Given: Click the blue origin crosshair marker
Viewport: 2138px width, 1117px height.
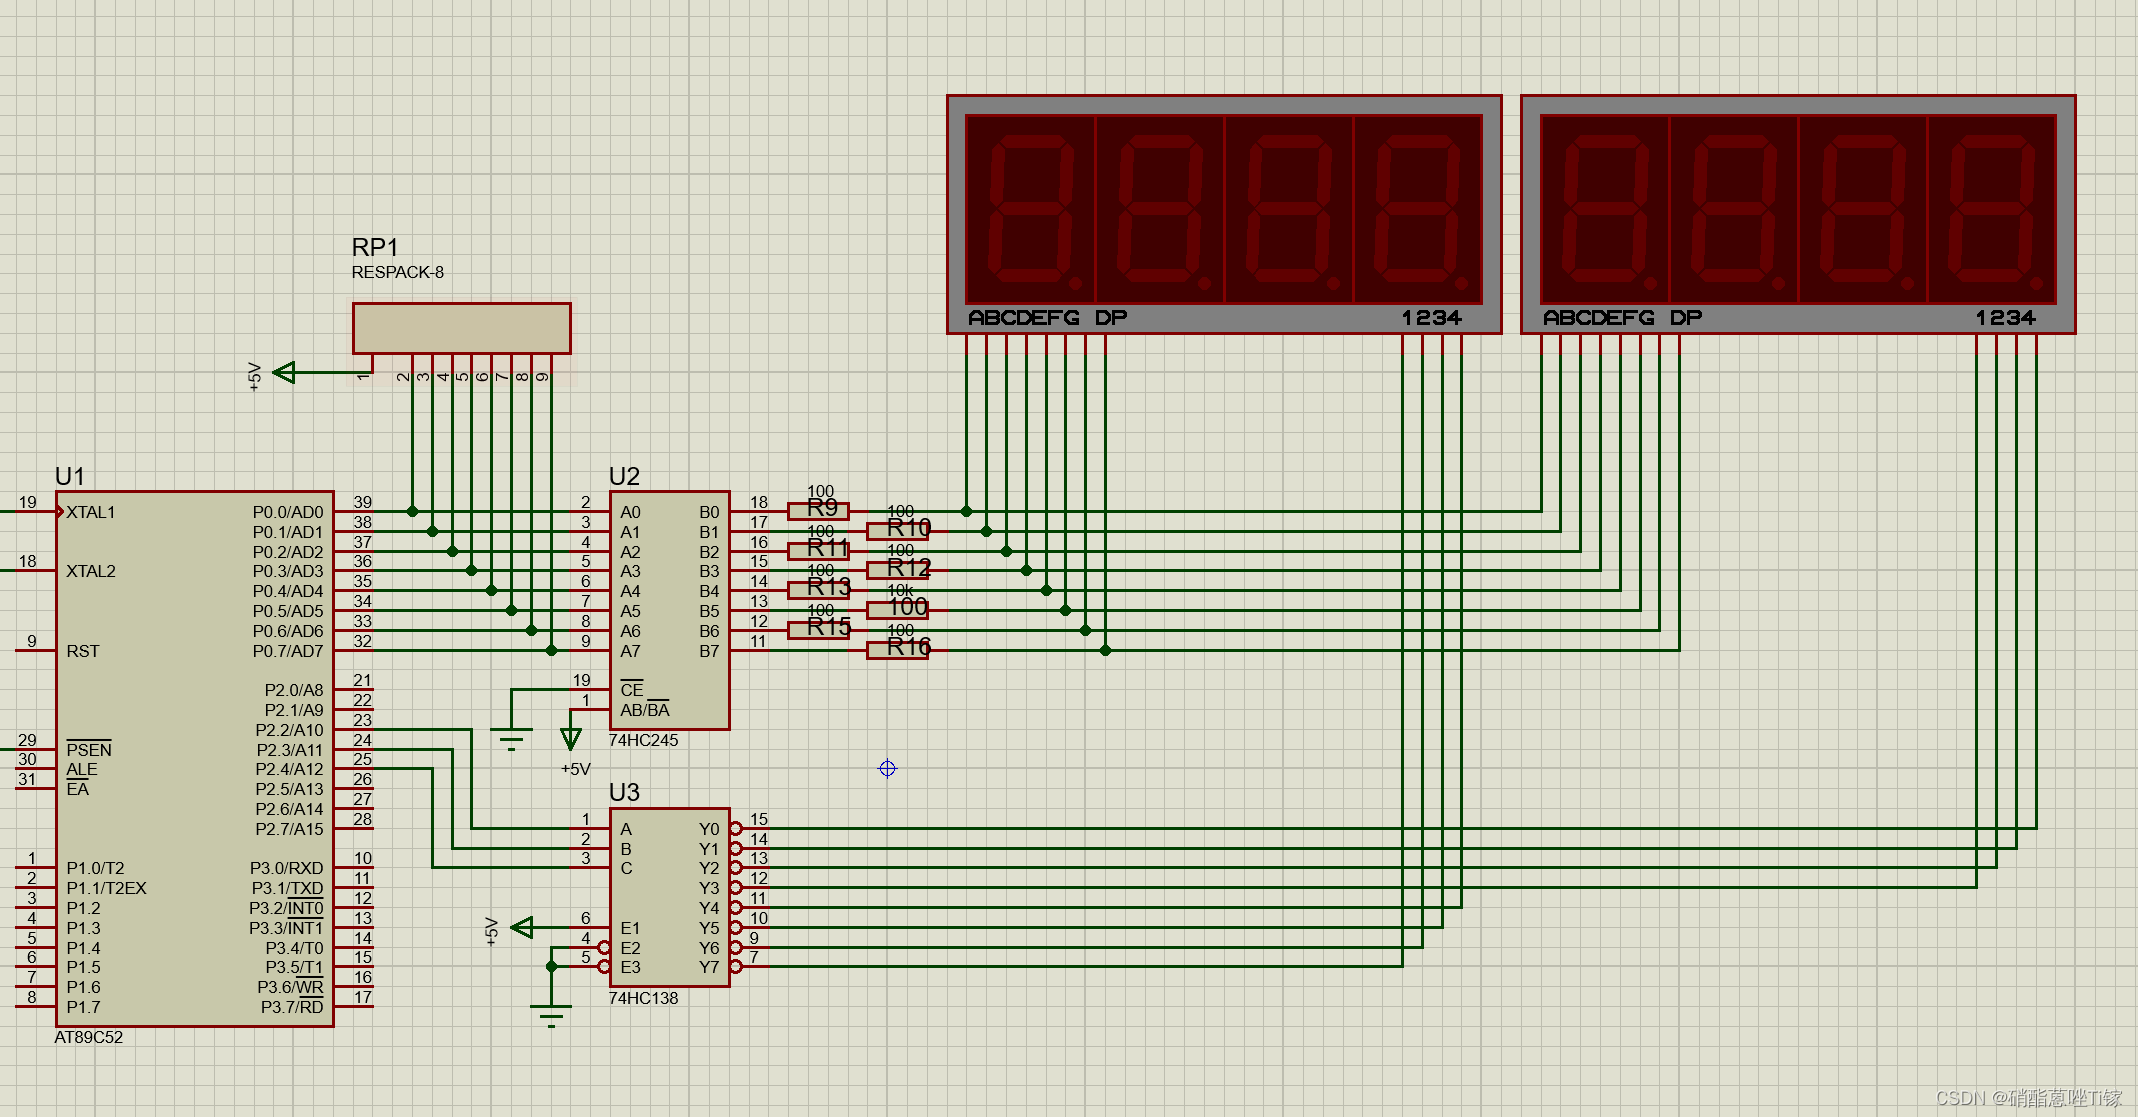Looking at the screenshot, I should coord(887,769).
